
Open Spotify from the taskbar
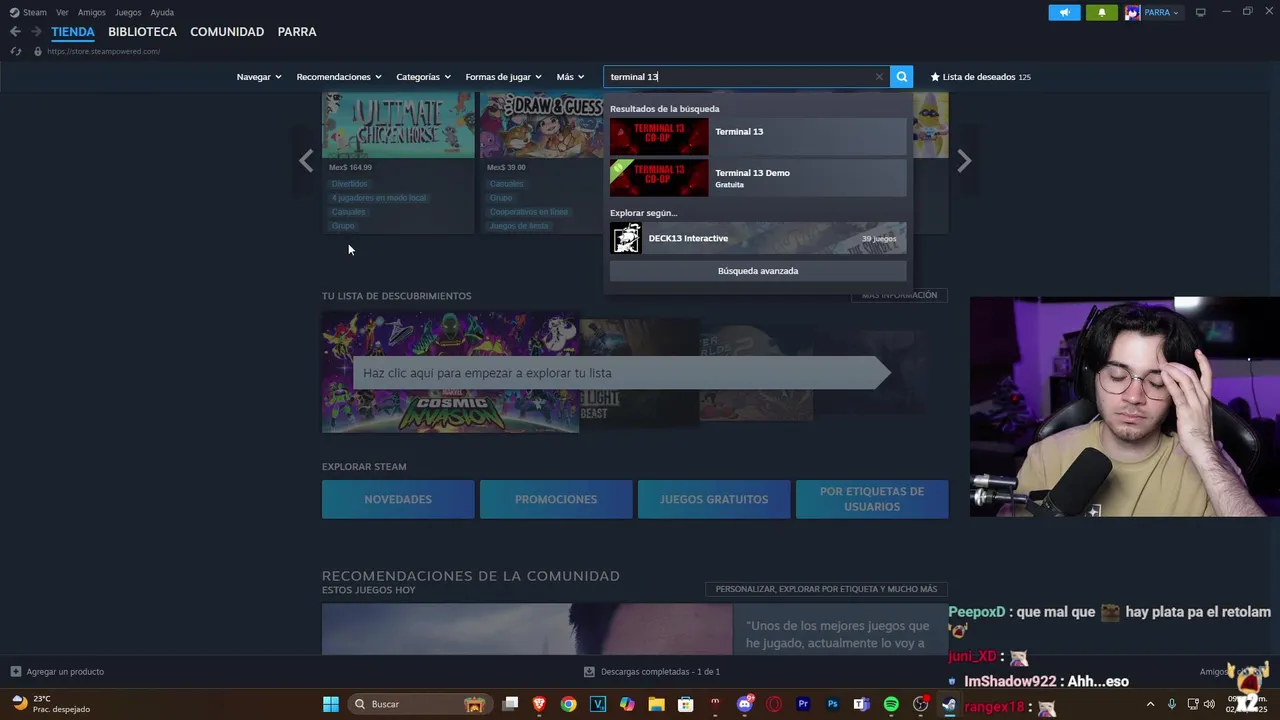coord(891,704)
